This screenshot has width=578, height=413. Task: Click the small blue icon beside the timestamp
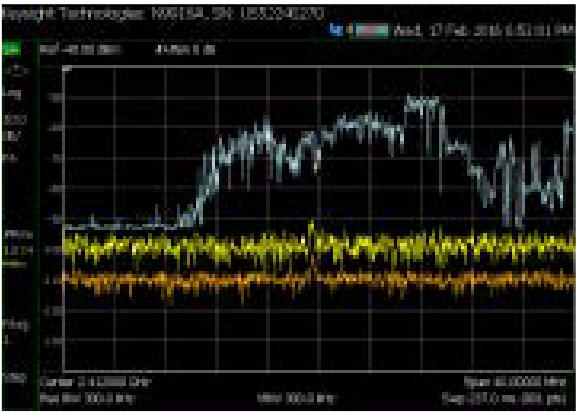tap(336, 30)
